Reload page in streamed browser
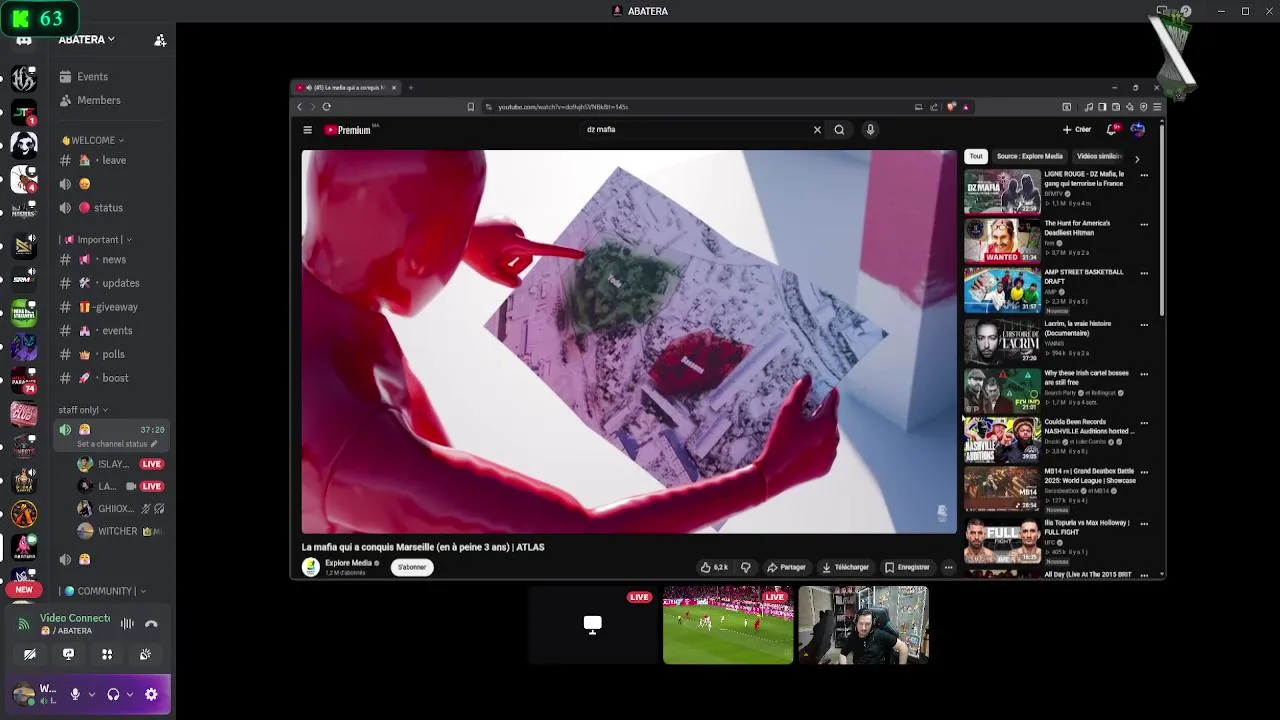The image size is (1280, 720). click(326, 106)
